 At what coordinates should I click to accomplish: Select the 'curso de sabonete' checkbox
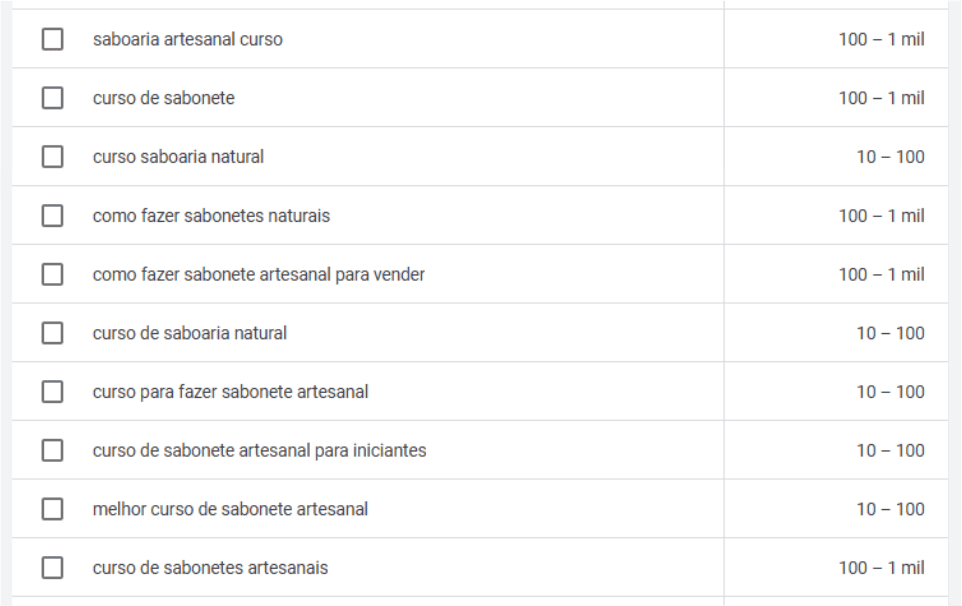(x=52, y=98)
